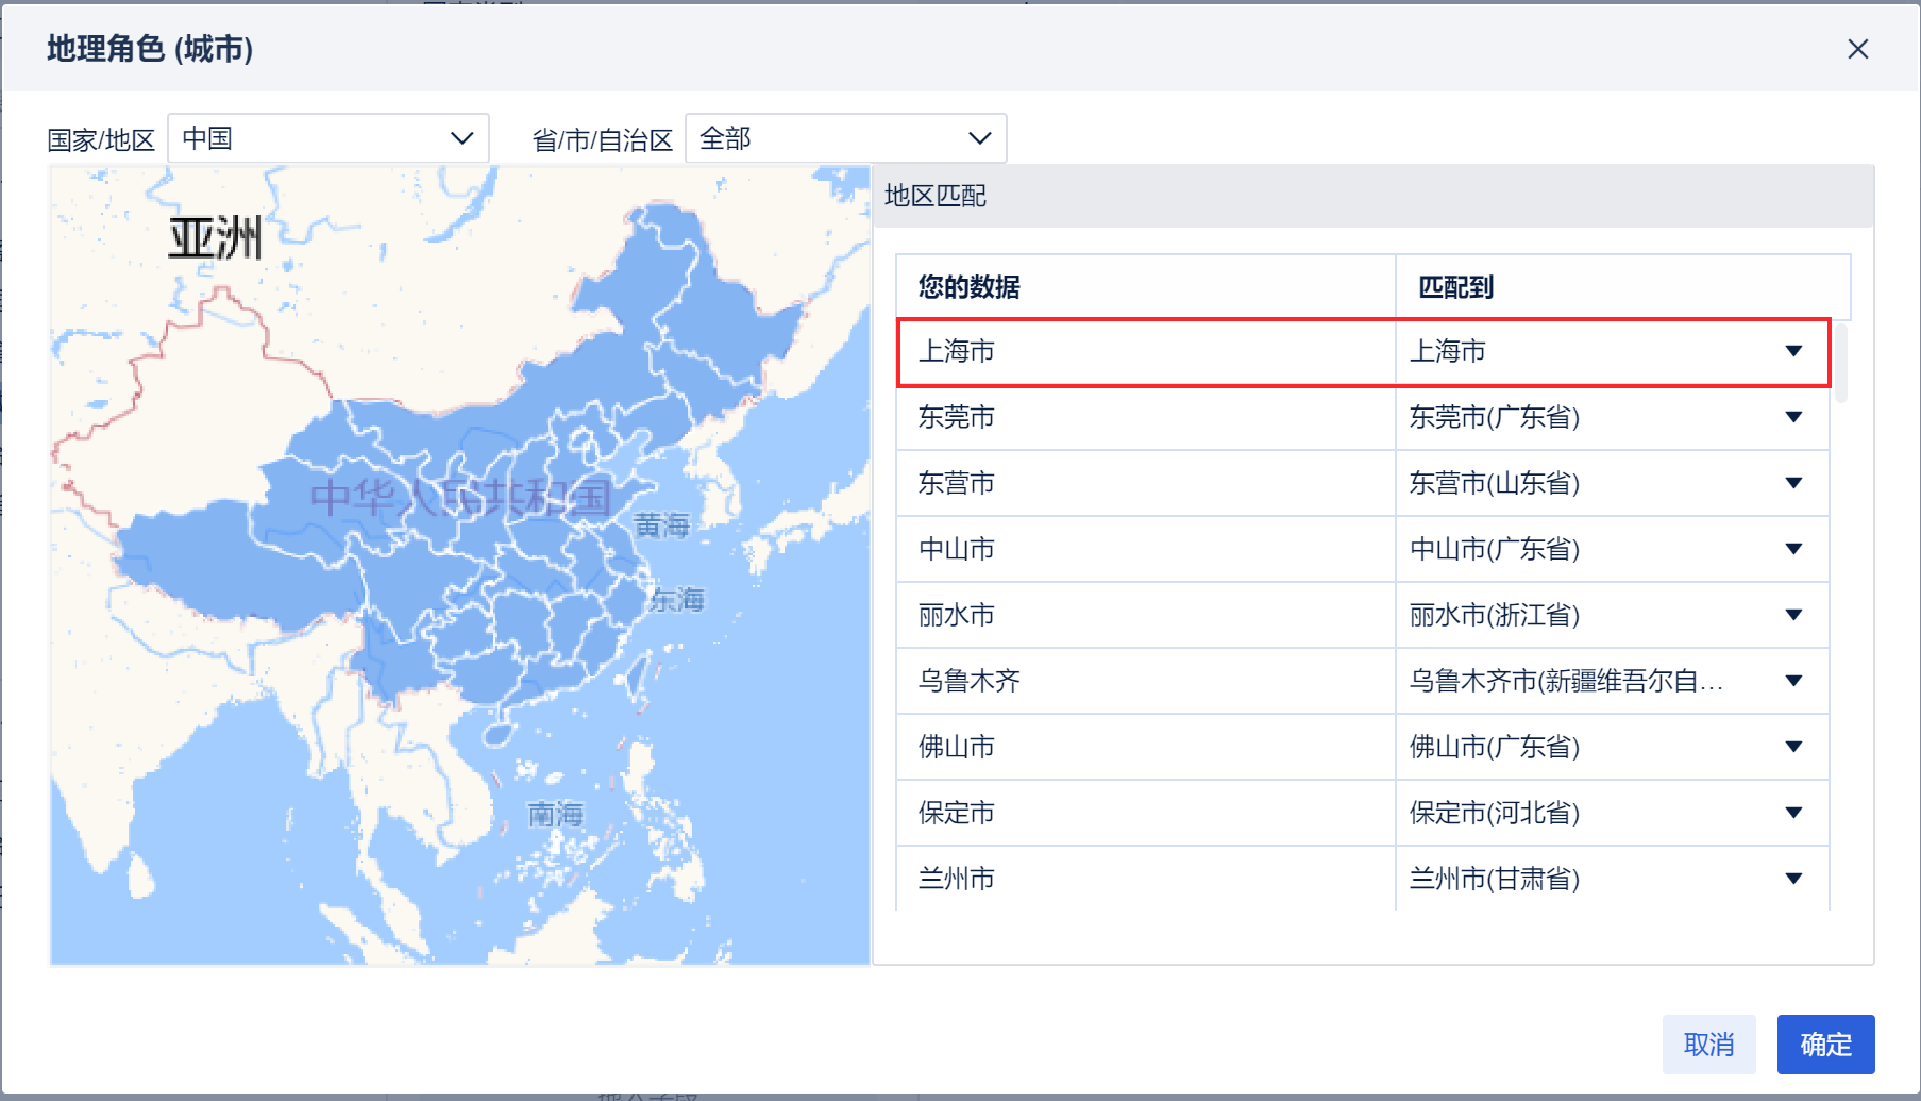
Task: Expand match dropdown arrow for 丽水市
Action: coord(1793,615)
